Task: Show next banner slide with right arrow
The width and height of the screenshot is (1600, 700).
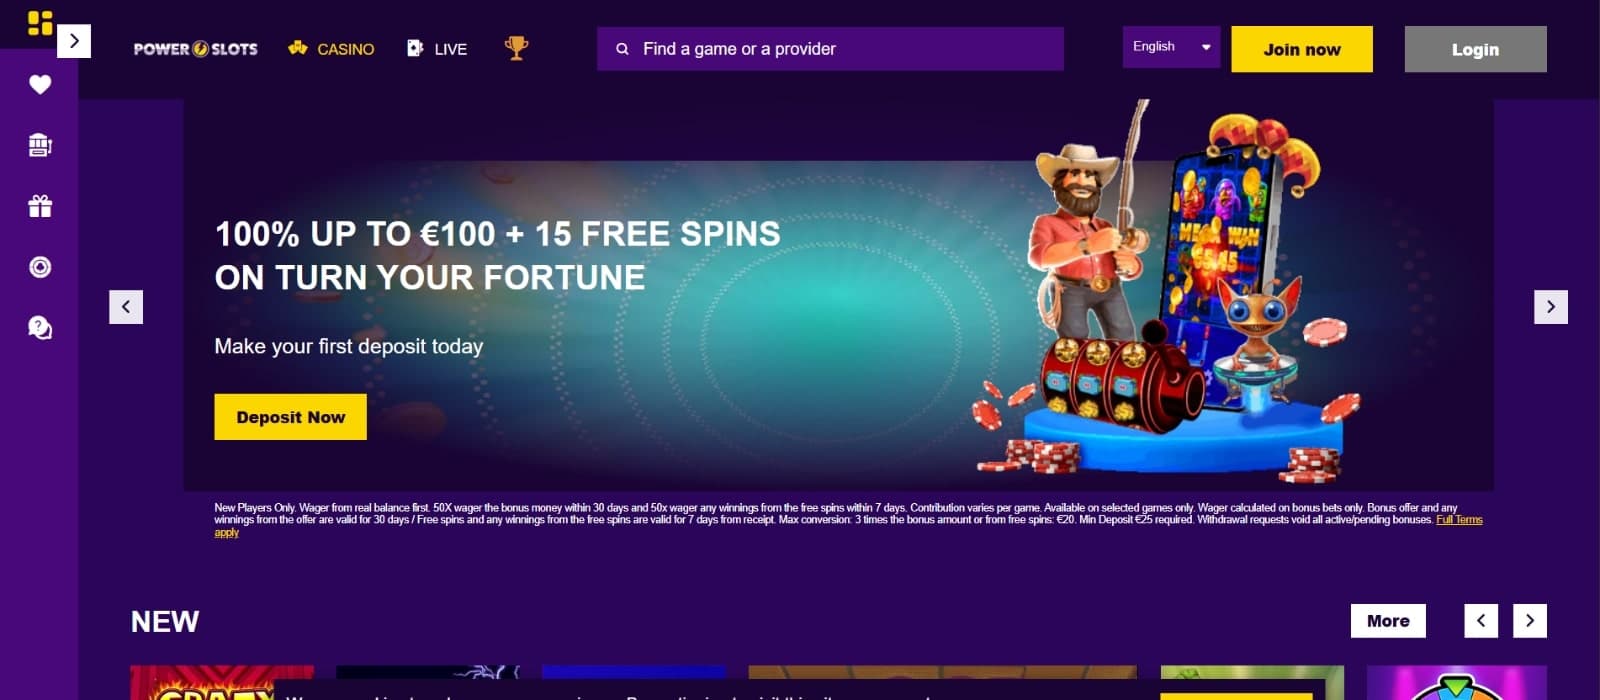Action: coord(1551,307)
